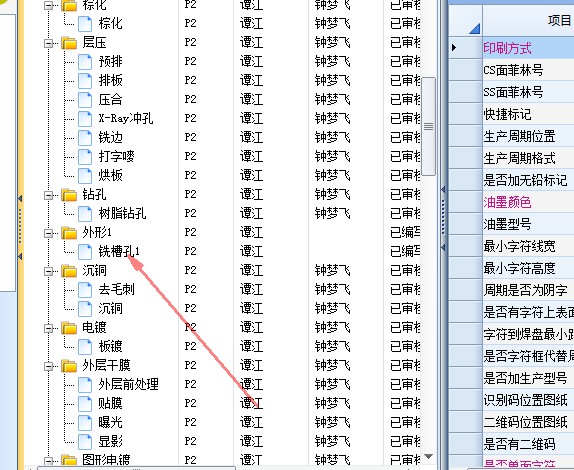Screen dimensions: 574x470
Task: Click the 外层干膜 folder icon
Action: tap(69, 366)
